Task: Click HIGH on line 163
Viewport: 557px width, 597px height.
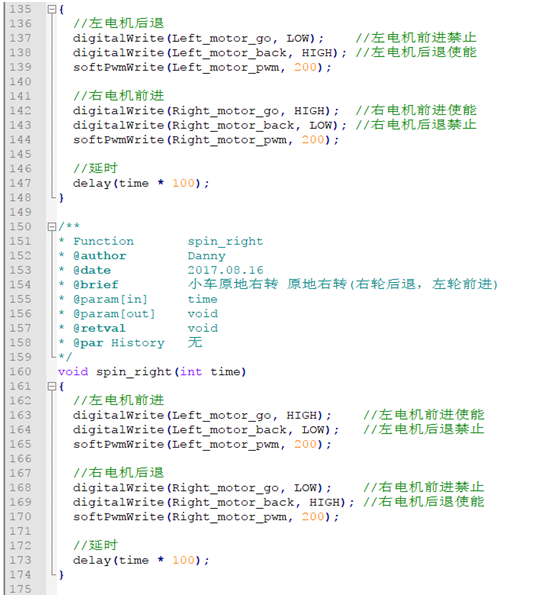Action: (302, 415)
